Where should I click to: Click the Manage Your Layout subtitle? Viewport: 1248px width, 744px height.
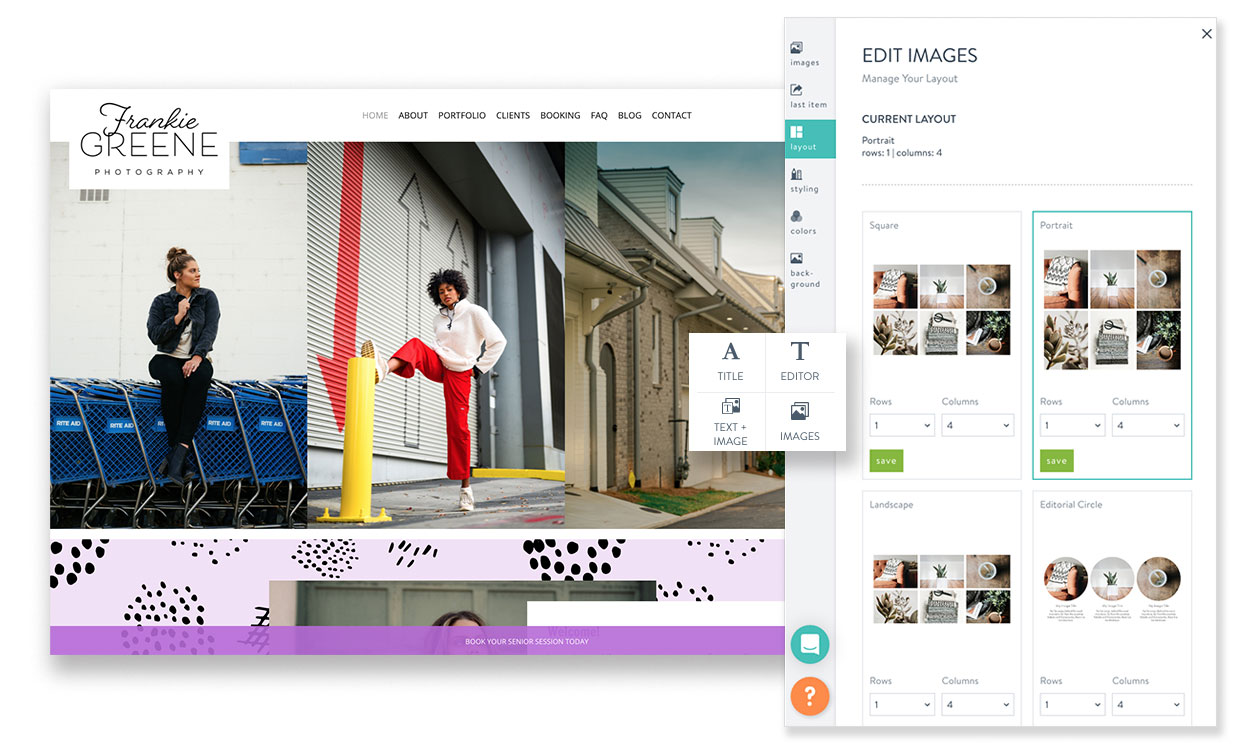pyautogui.click(x=910, y=79)
